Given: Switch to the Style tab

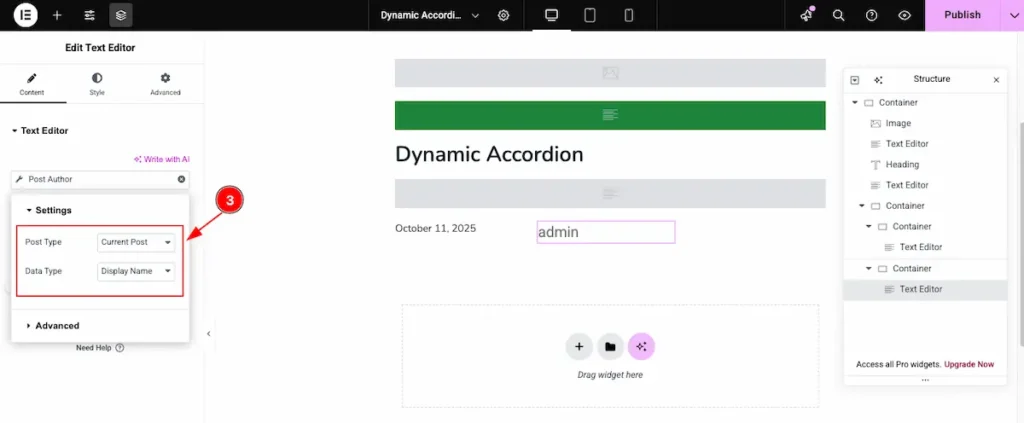Looking at the screenshot, I should (x=97, y=84).
